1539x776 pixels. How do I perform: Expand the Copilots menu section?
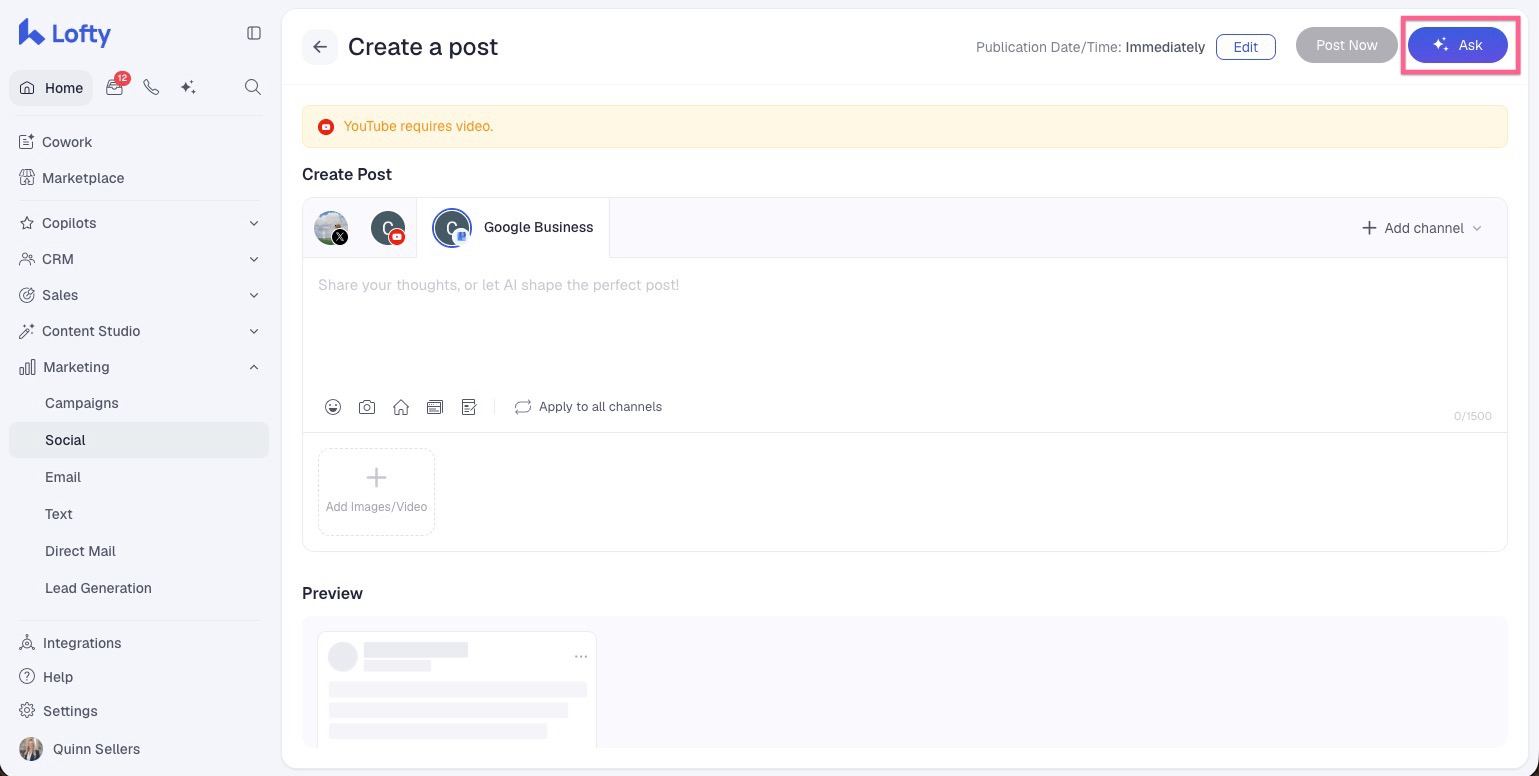tap(139, 223)
